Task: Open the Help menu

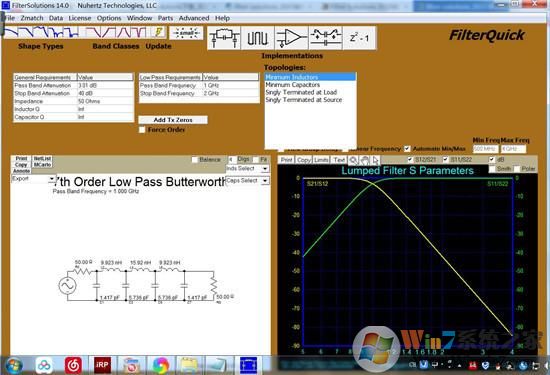Action: tap(222, 18)
